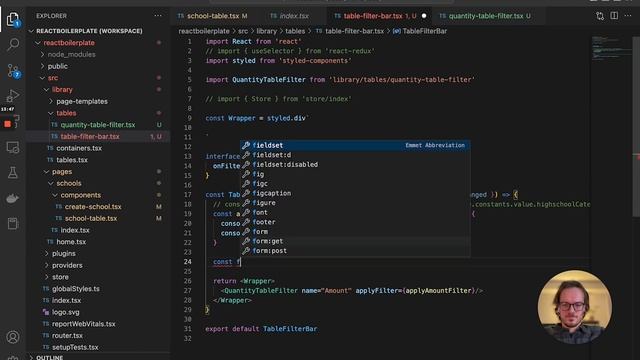The width and height of the screenshot is (640, 360).
Task: Expand the OUTLINE section
Action: point(49,357)
